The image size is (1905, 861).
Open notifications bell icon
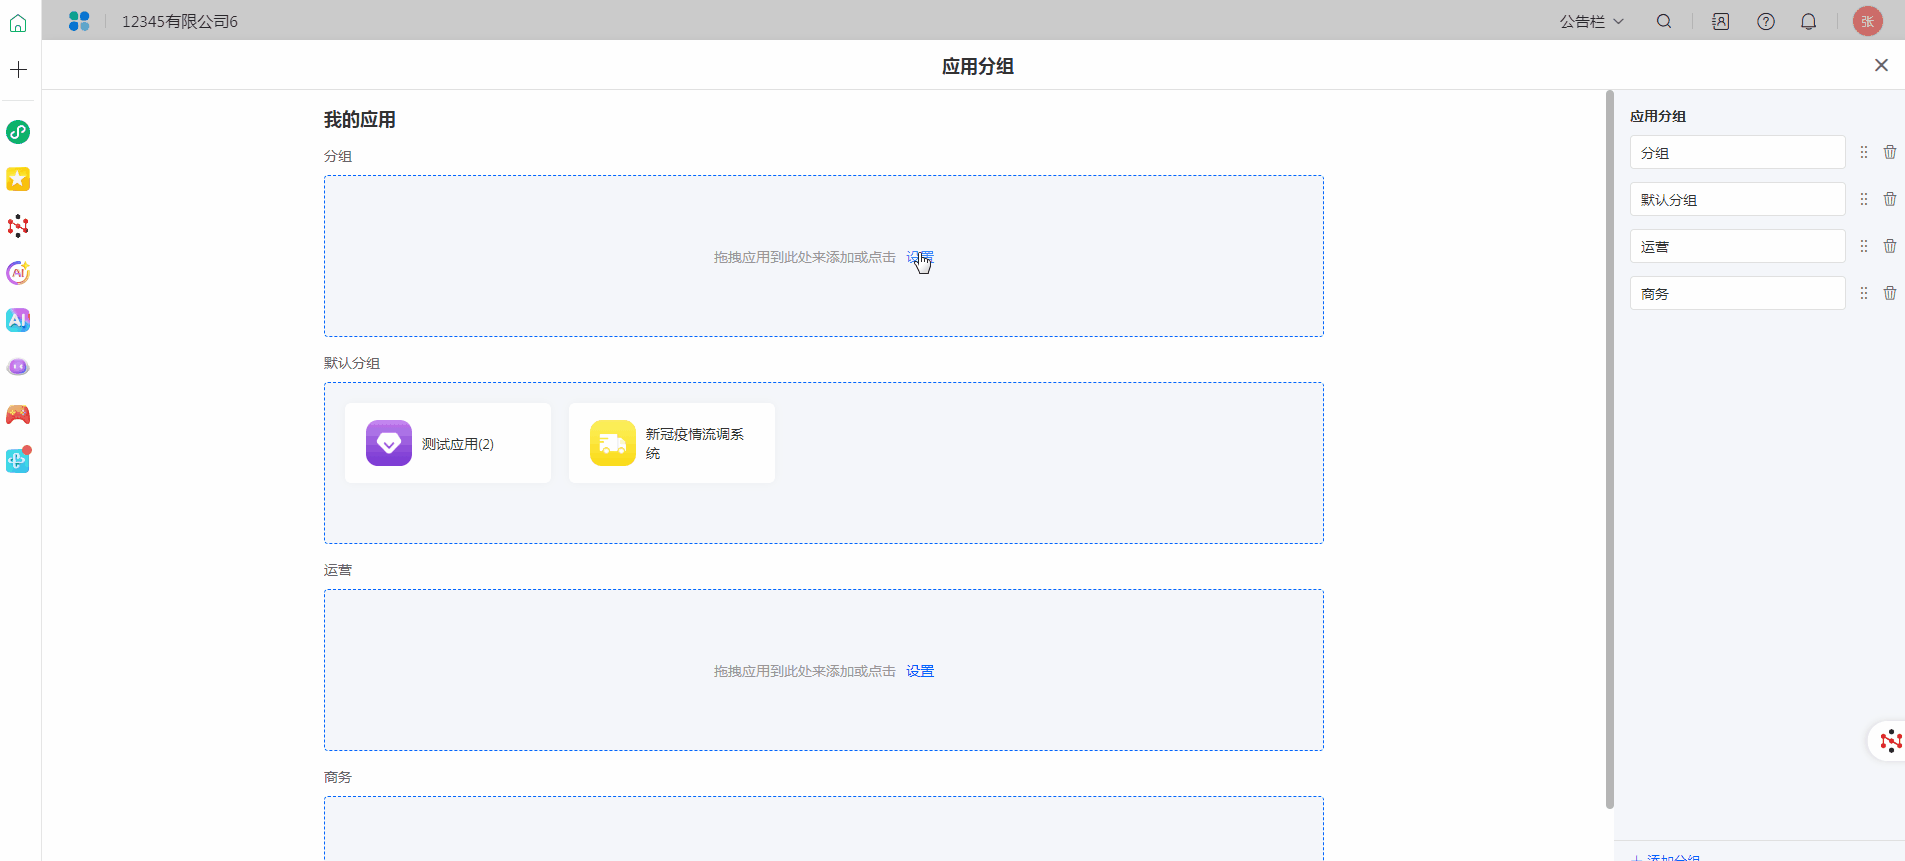pyautogui.click(x=1808, y=21)
